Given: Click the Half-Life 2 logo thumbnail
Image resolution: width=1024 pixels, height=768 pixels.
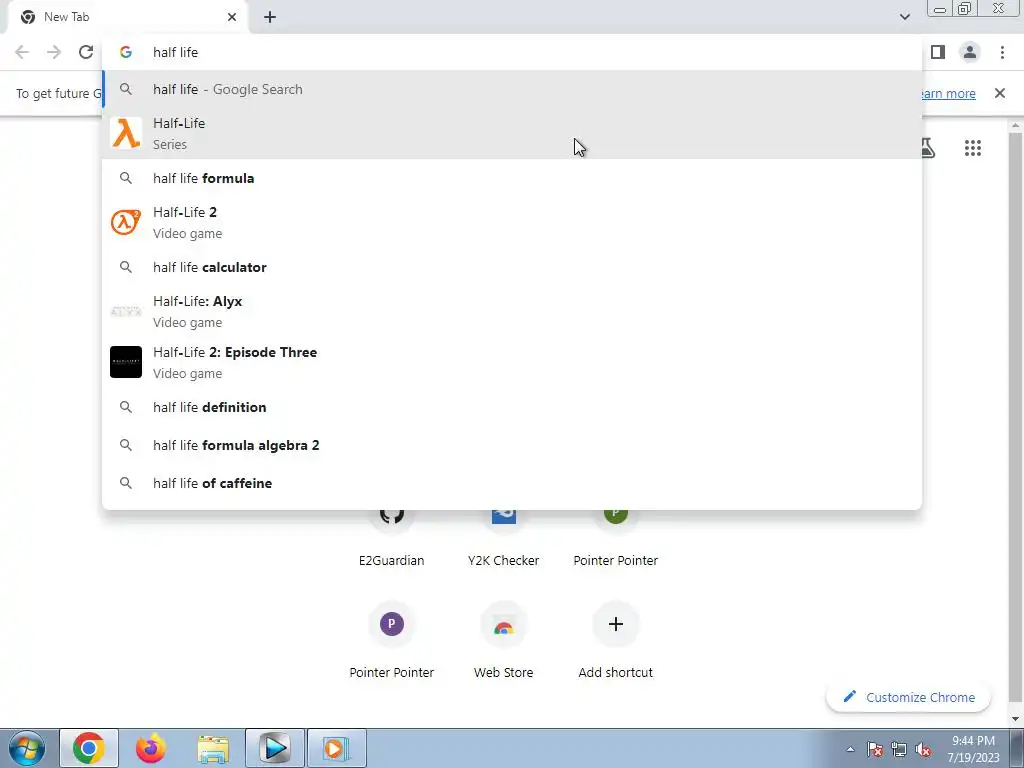Looking at the screenshot, I should click(126, 222).
